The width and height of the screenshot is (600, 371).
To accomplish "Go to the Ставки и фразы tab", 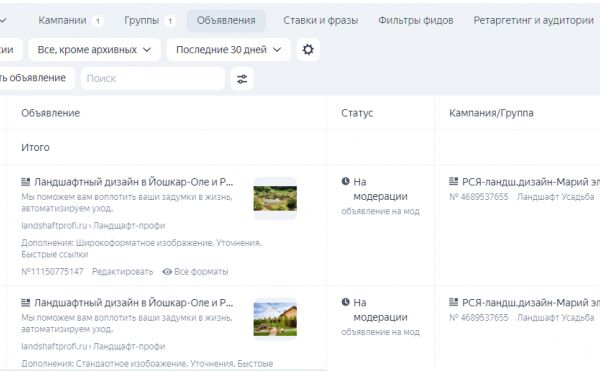I will [x=321, y=21].
